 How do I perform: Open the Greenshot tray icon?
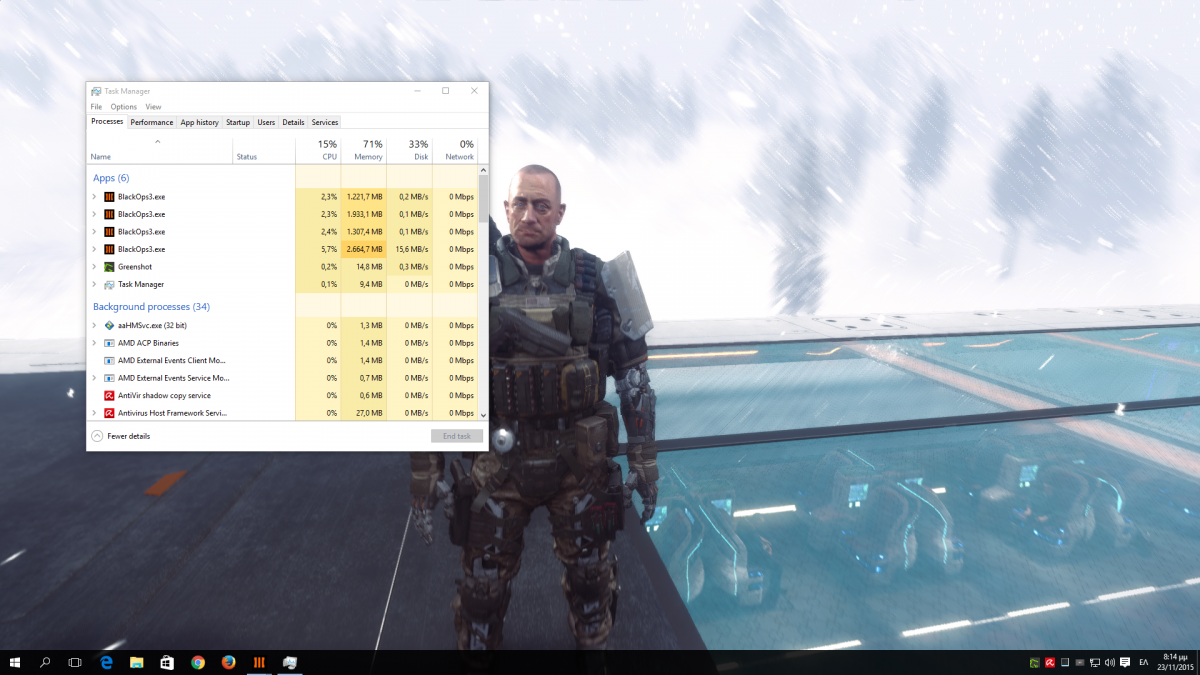click(1035, 662)
